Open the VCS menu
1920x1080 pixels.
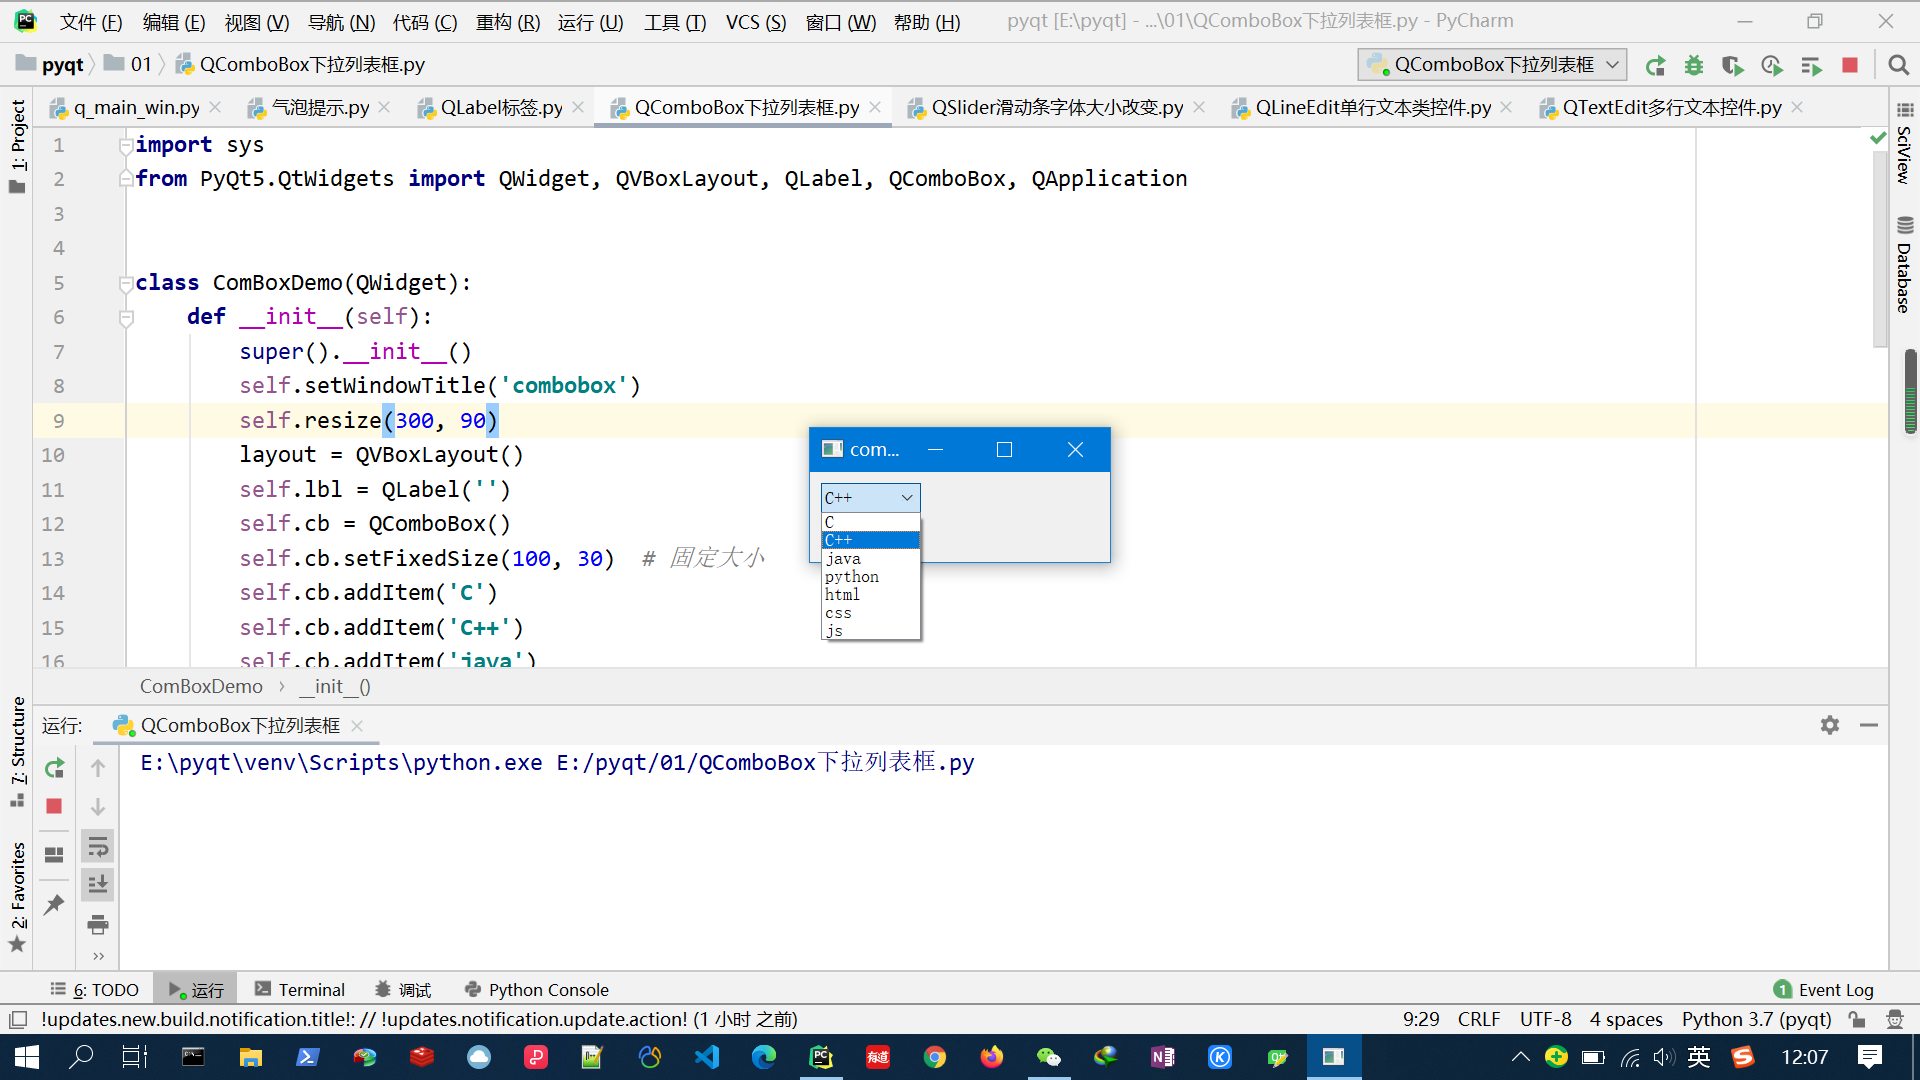coord(755,22)
